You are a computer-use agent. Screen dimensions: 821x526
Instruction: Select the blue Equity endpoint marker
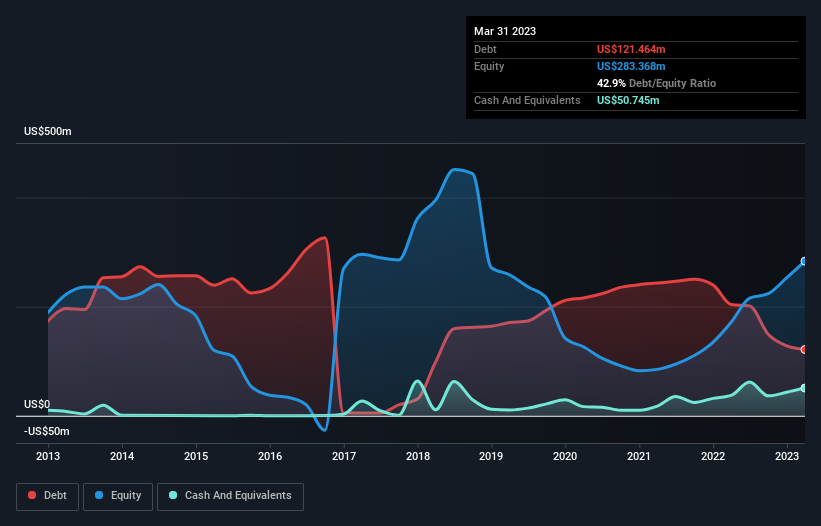[x=804, y=261]
